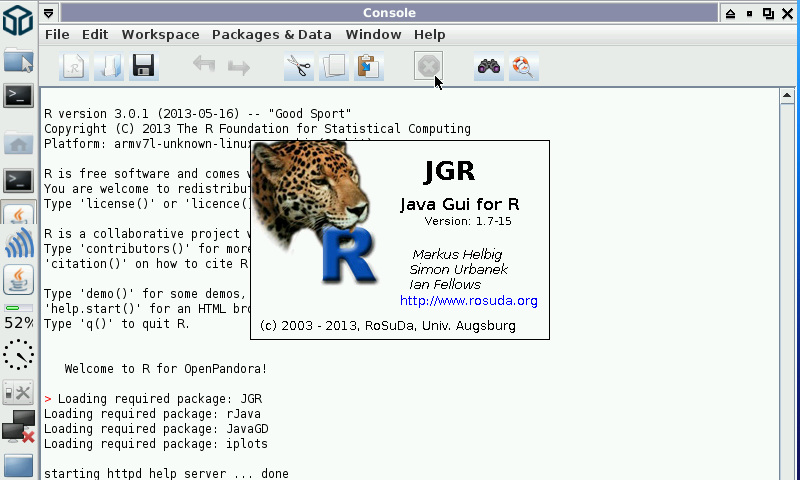Click the Console window title bar
Screen dimensions: 800x480
[x=389, y=13]
